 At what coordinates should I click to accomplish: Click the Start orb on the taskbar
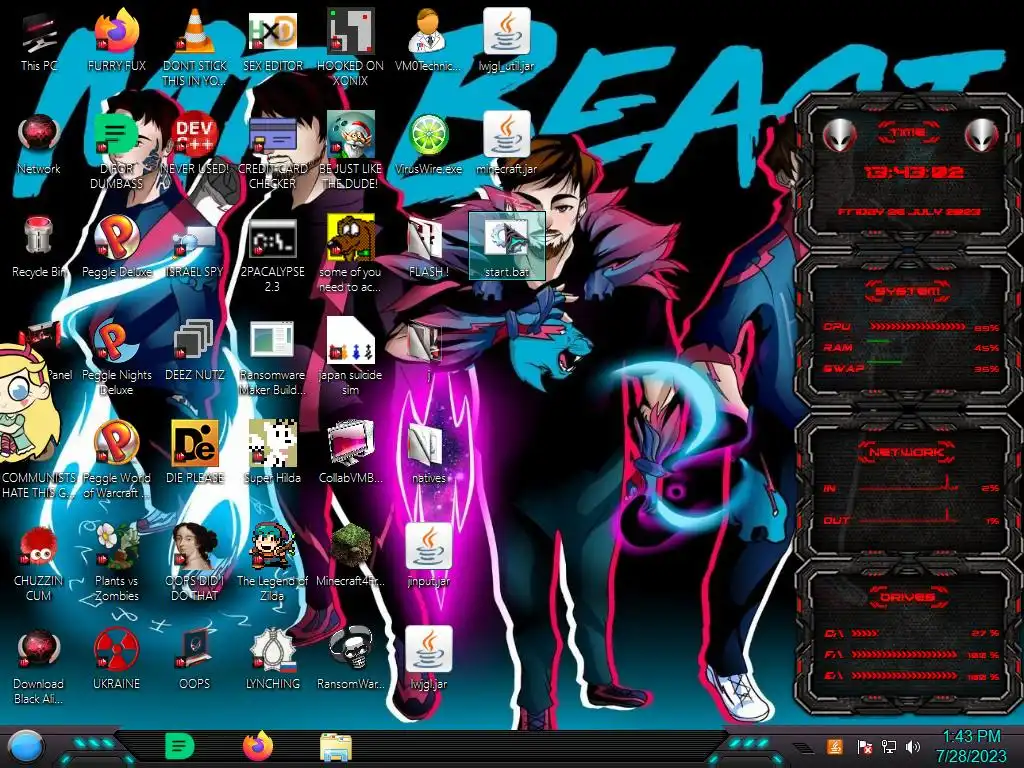tap(24, 747)
